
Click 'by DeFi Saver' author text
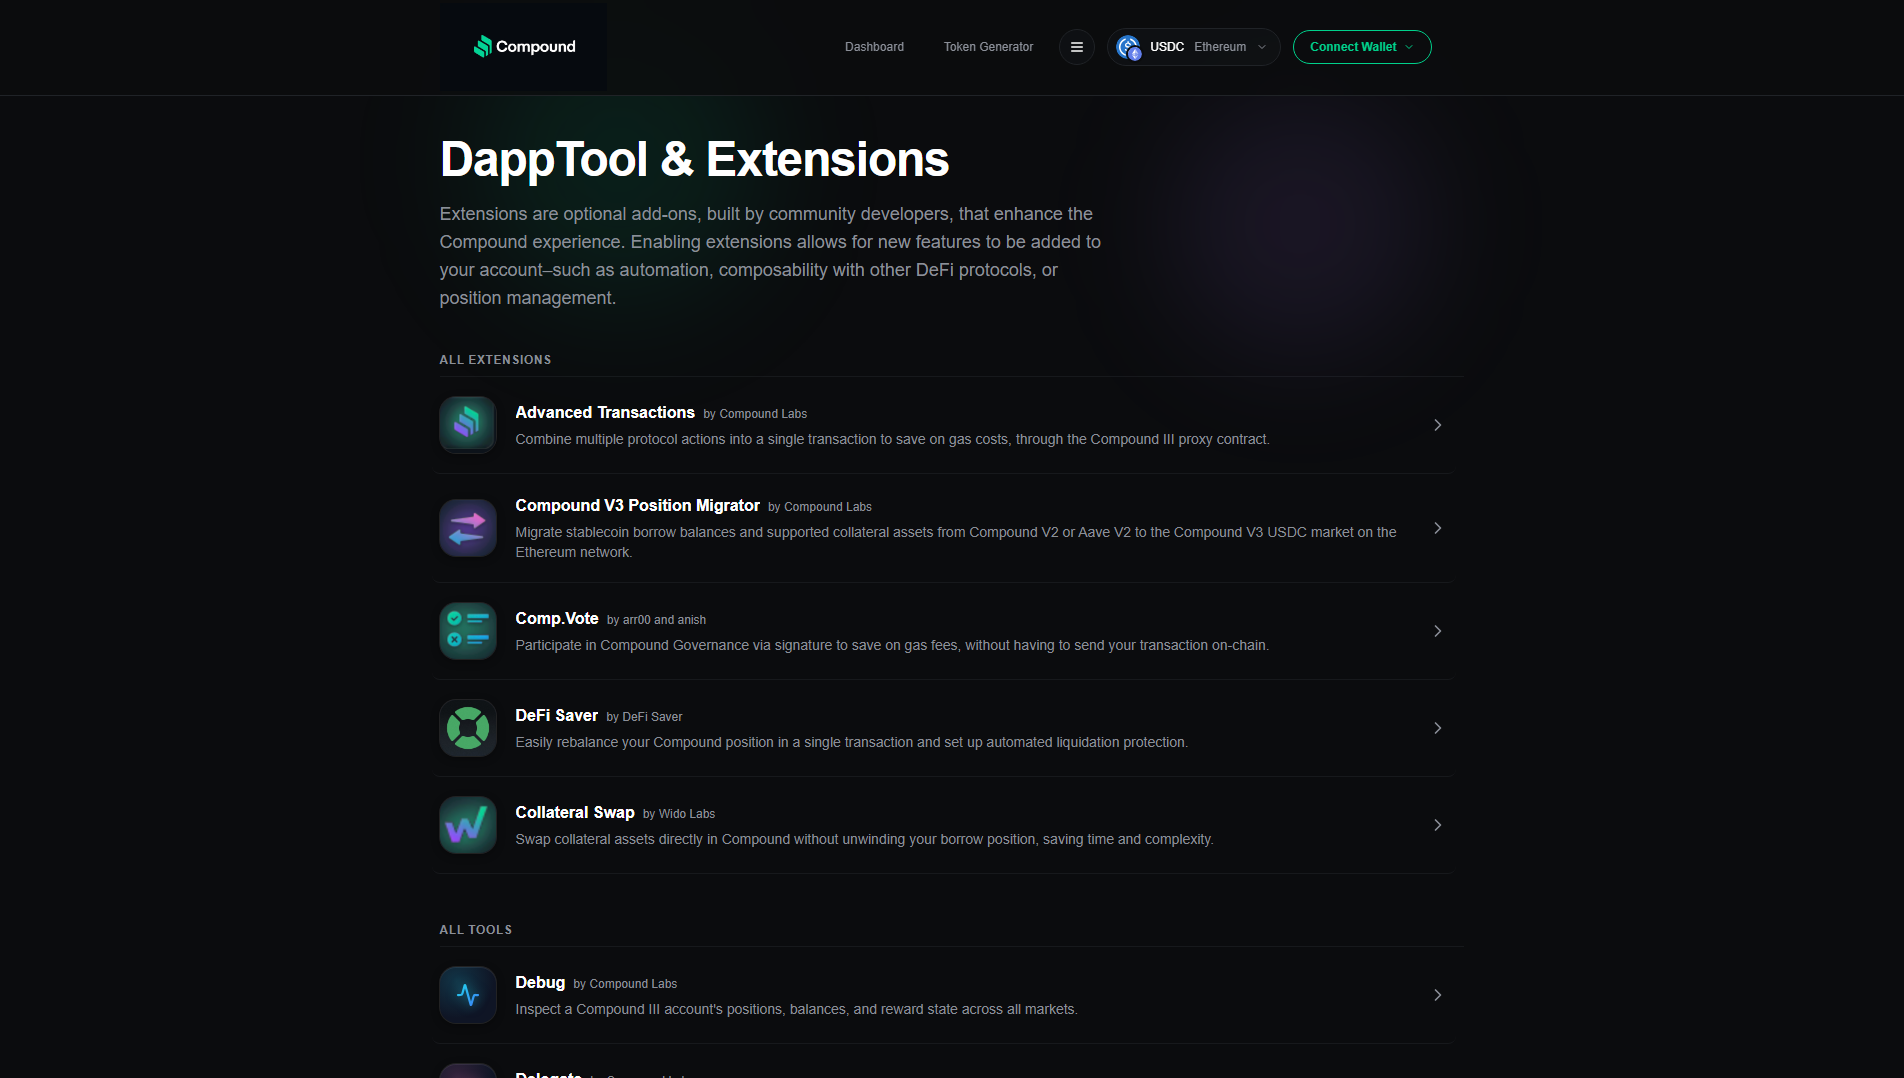(x=644, y=717)
